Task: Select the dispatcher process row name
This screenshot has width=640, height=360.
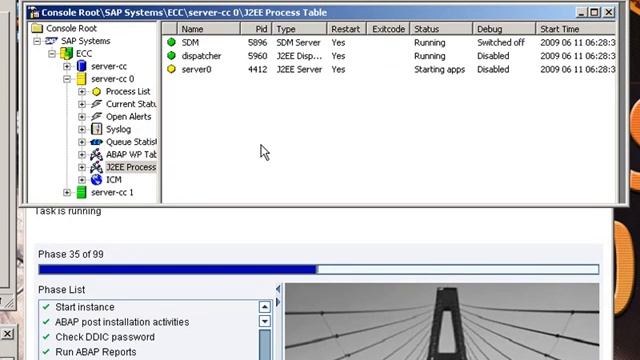Action: (x=201, y=56)
